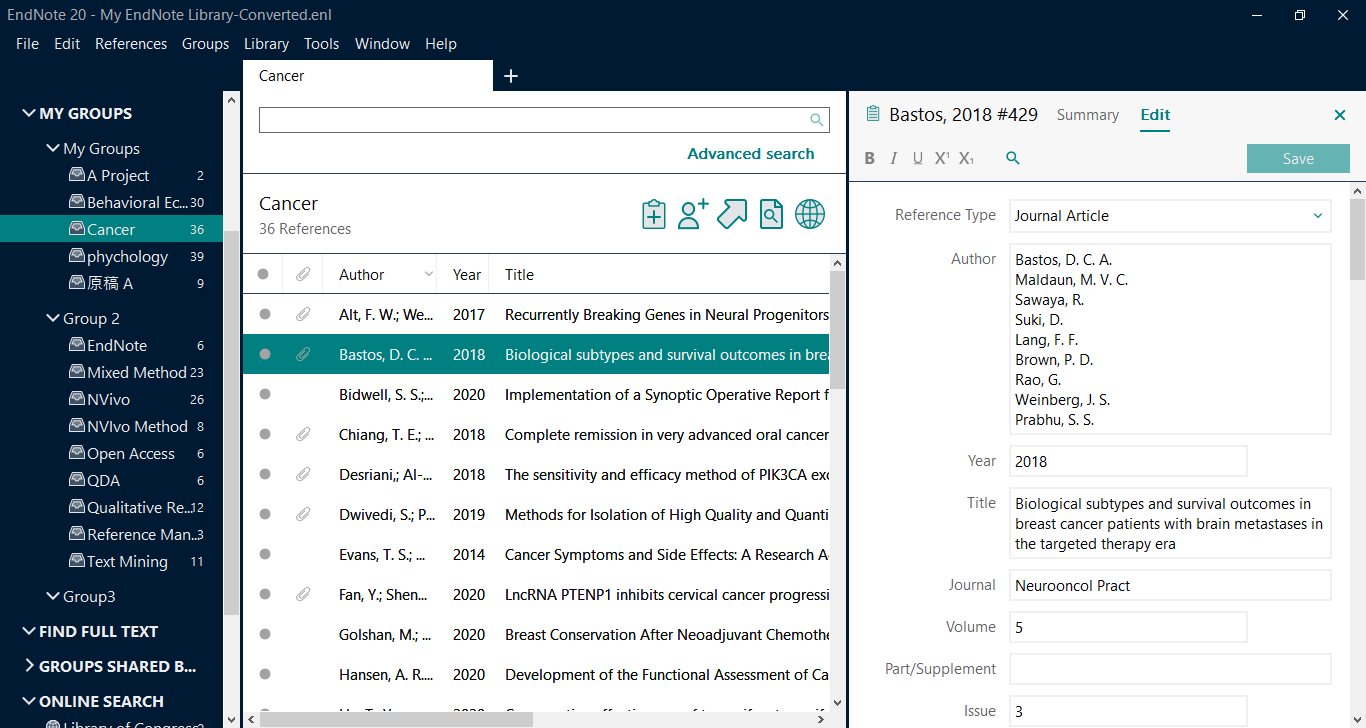Open a new tab with plus button
Image resolution: width=1366 pixels, height=728 pixels.
click(x=511, y=76)
